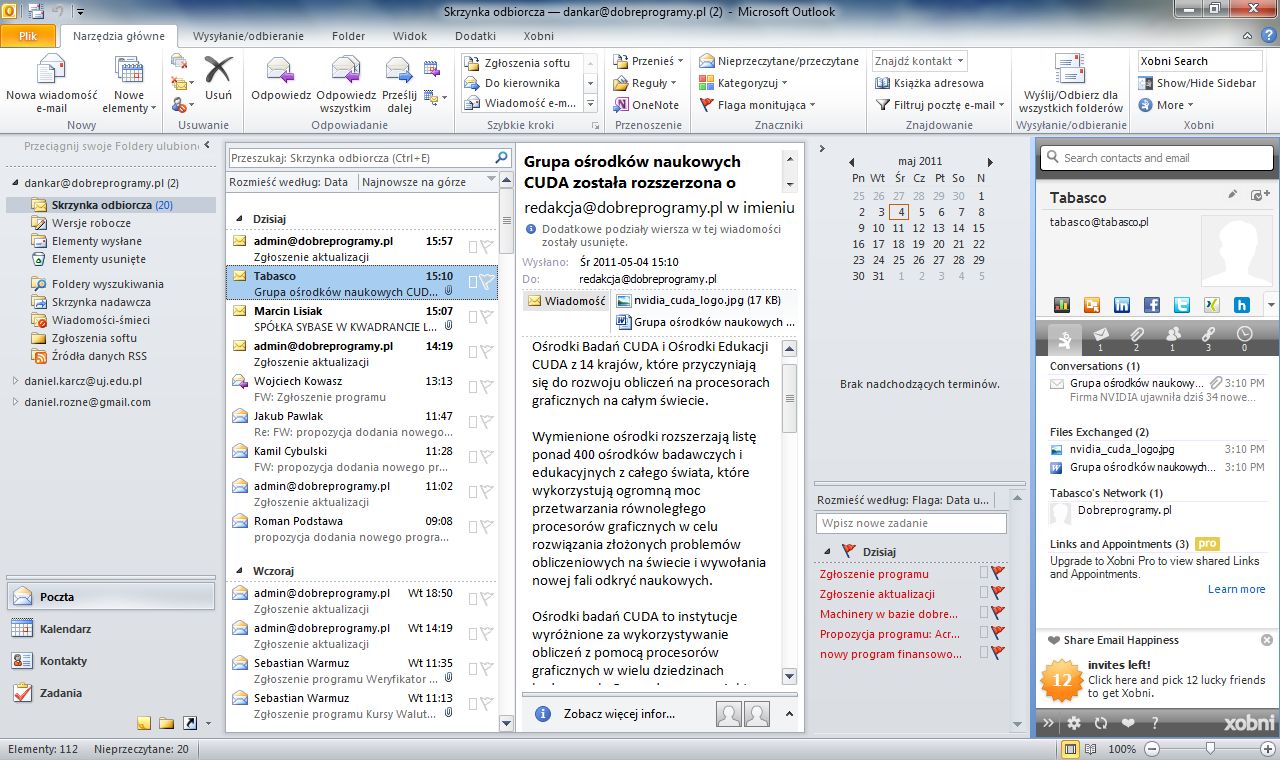Open Filtruj pocztę e-mail dropdown
This screenshot has width=1280, height=760.
pos(940,105)
